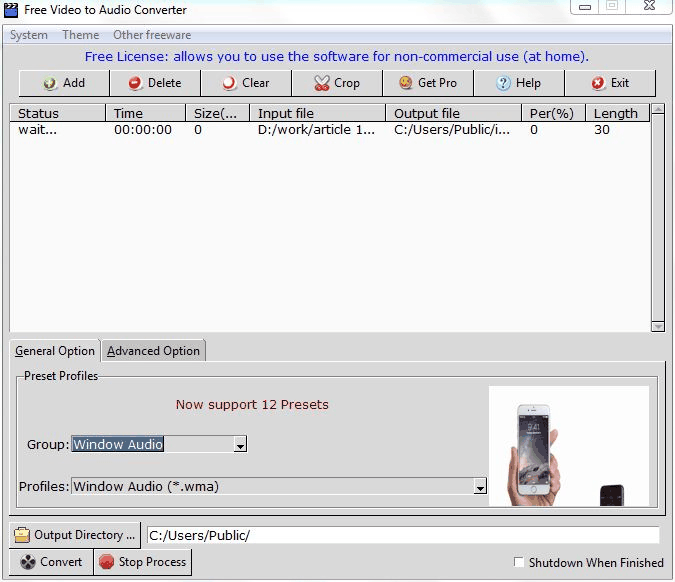675x582 pixels.
Task: Minimize the Free Video to Audio Converter window
Action: point(585,6)
